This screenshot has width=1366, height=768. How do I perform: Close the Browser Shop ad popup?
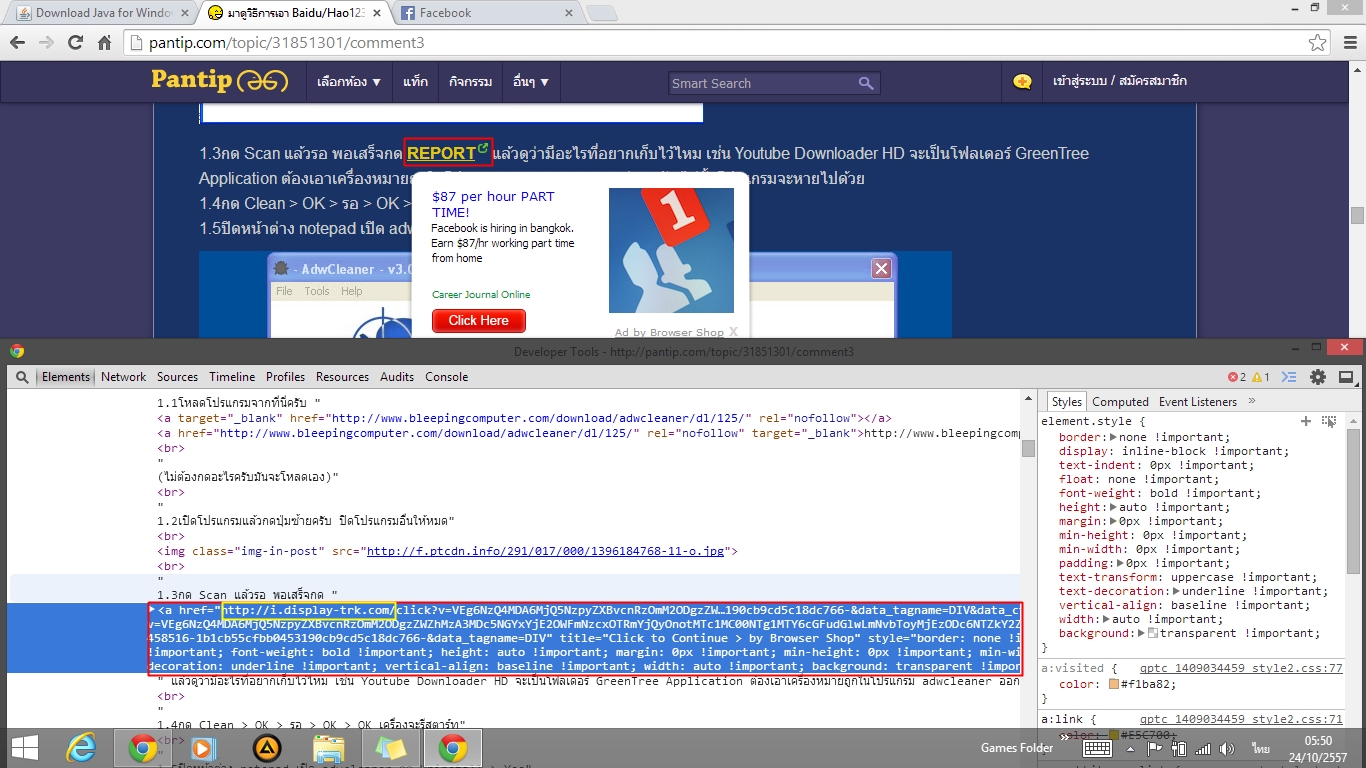pos(733,331)
